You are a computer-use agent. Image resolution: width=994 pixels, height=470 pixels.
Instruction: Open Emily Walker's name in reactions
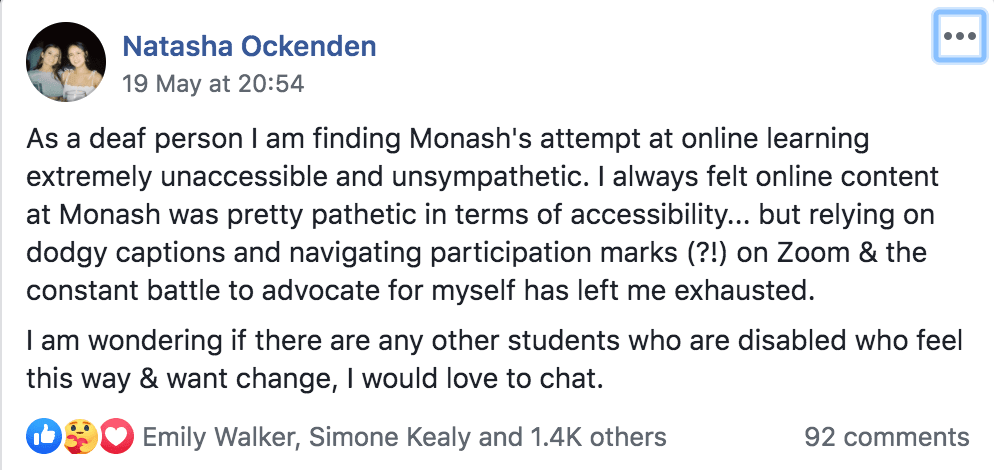pos(222,437)
